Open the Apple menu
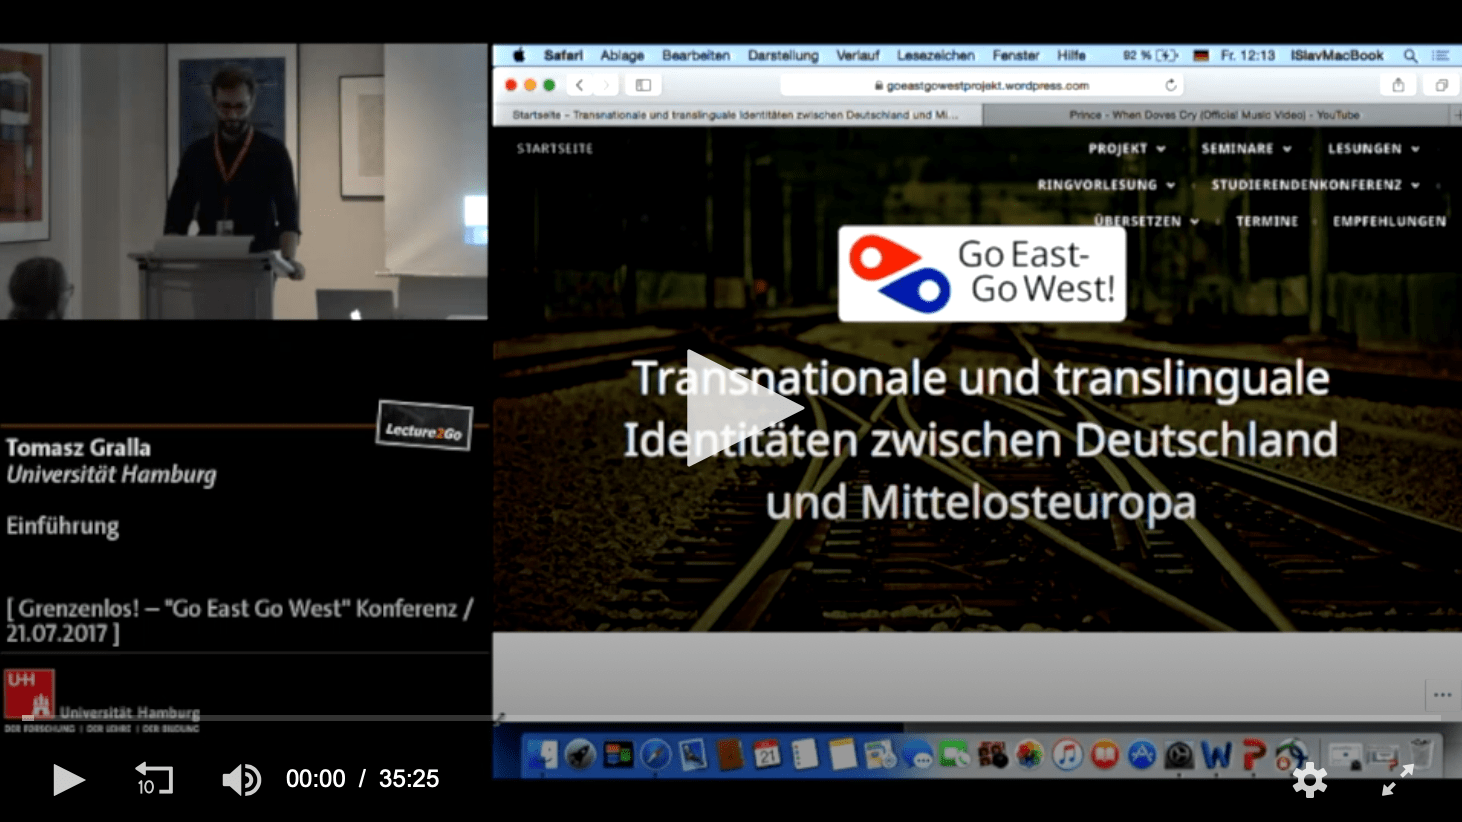This screenshot has width=1462, height=822. click(x=518, y=55)
